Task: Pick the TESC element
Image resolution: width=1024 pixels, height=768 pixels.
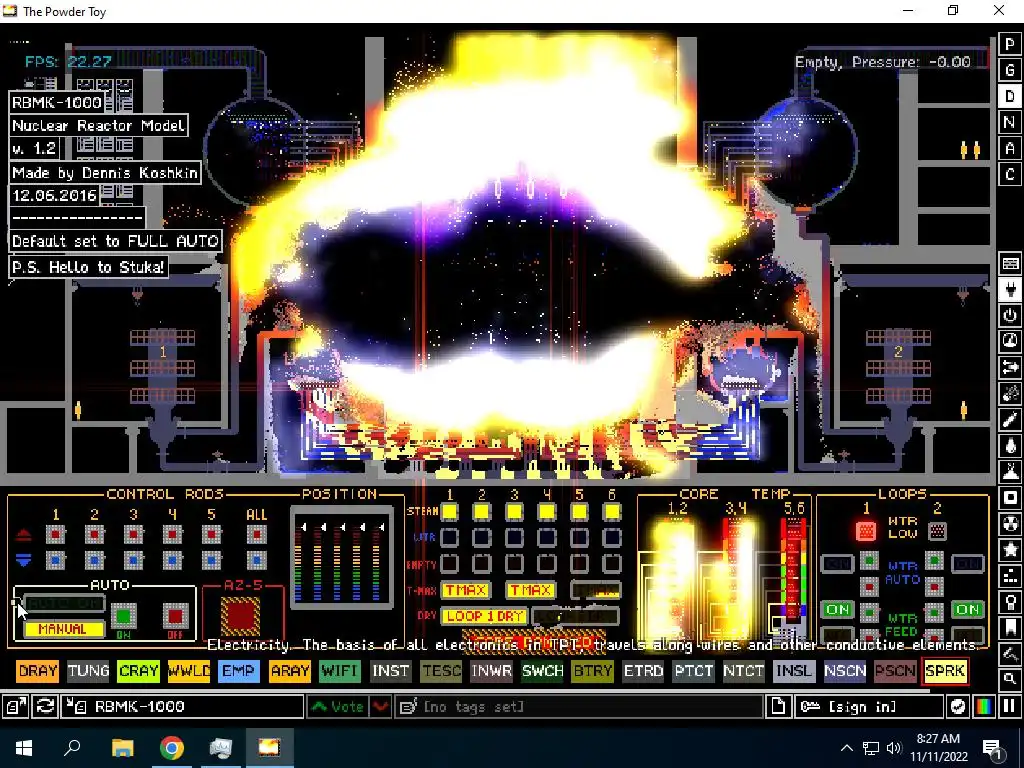Action: [x=441, y=671]
